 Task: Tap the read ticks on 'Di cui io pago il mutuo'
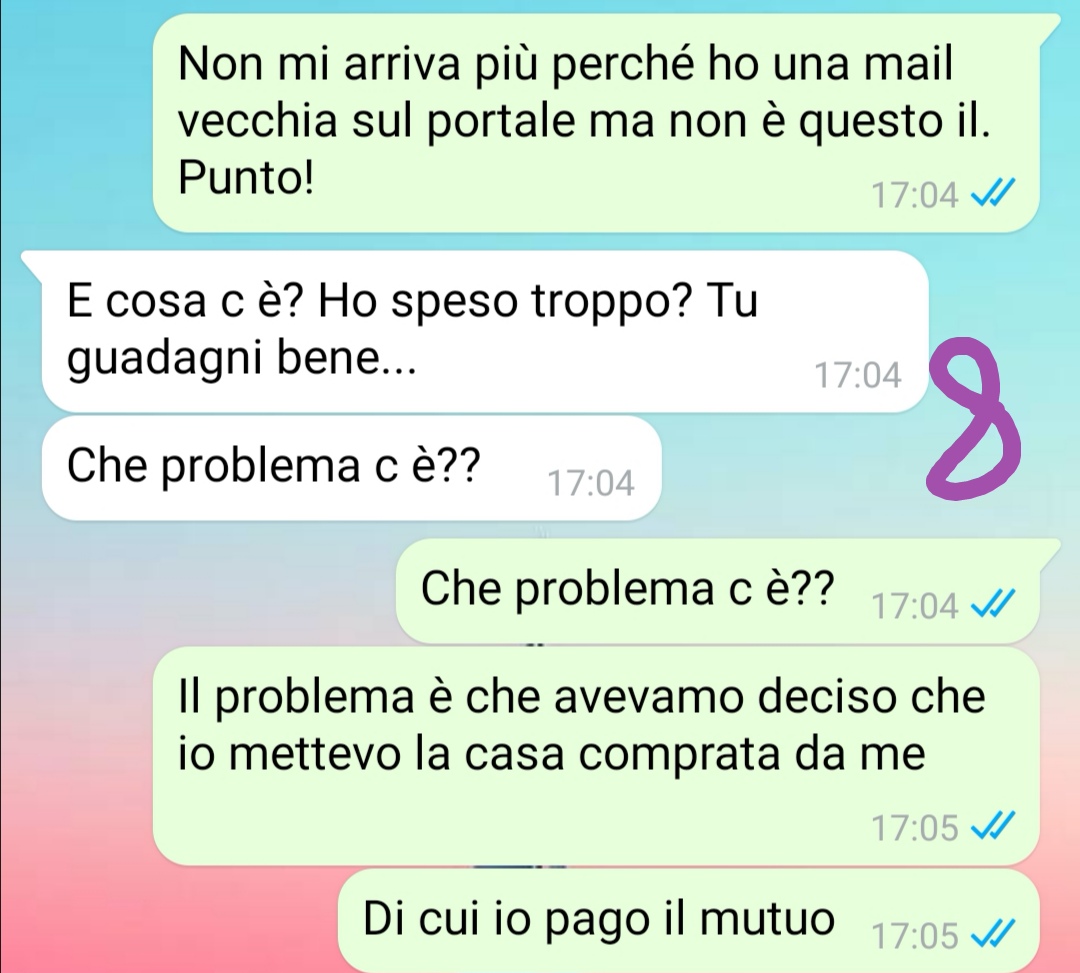[993, 936]
